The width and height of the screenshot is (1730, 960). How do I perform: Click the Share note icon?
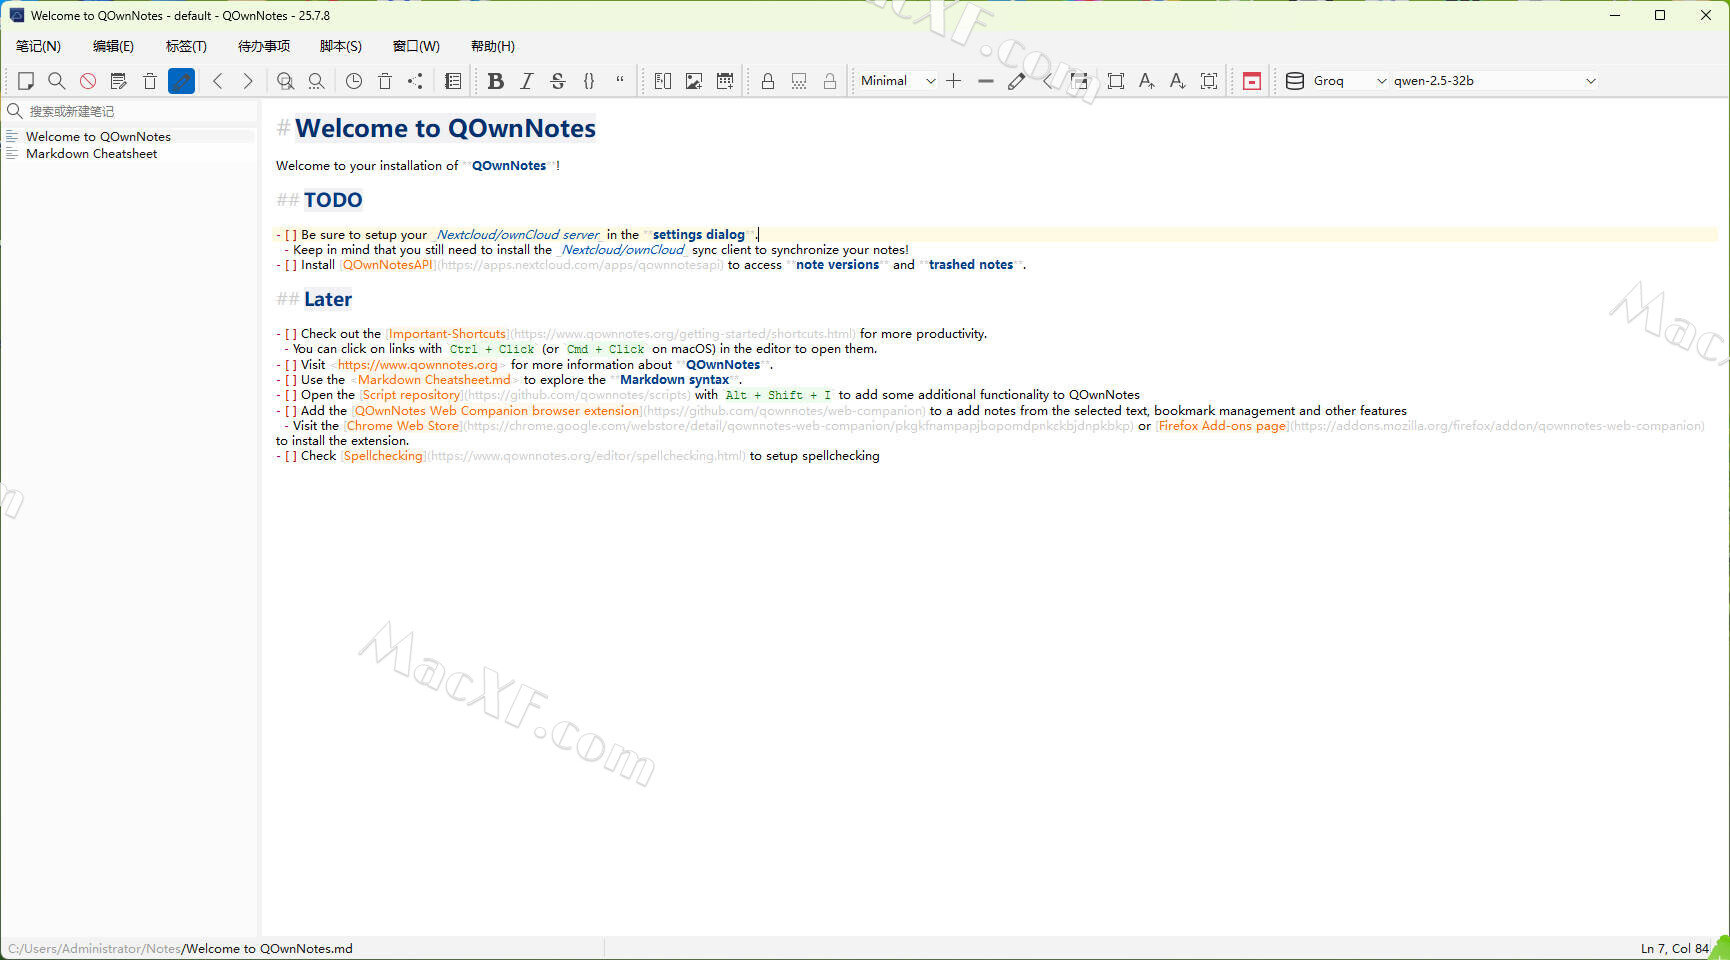416,81
